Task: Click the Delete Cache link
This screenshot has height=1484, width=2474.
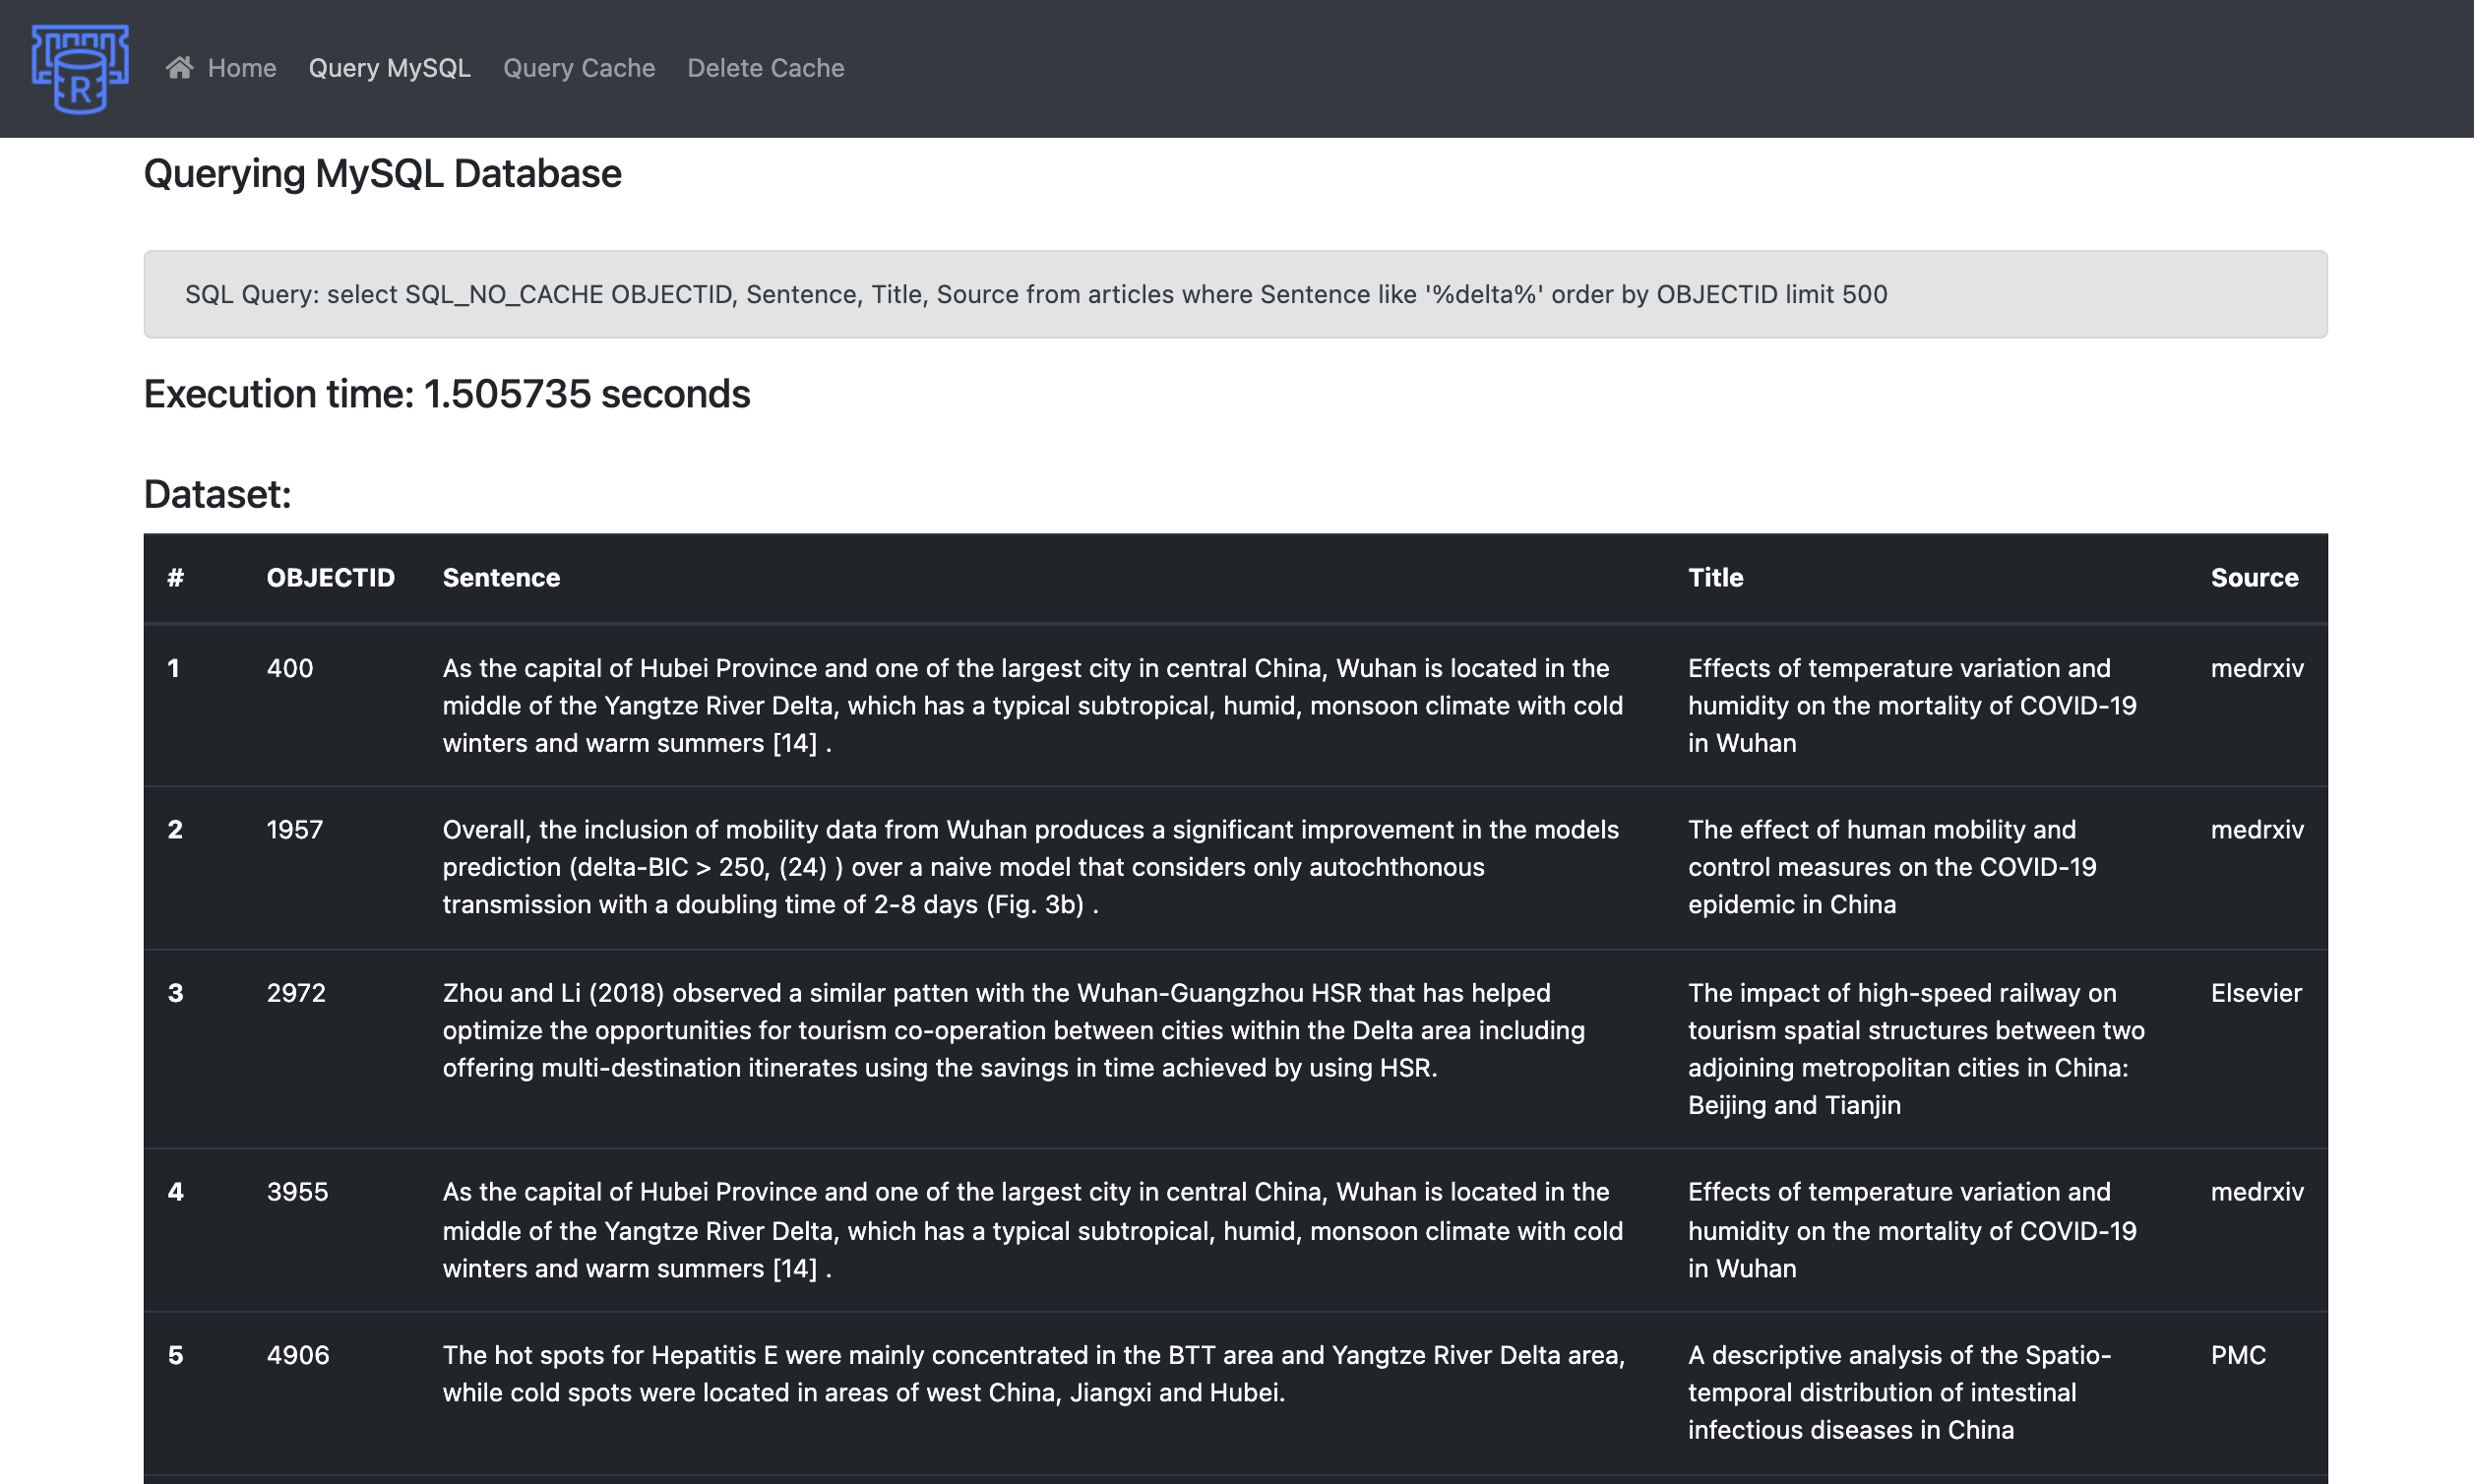Action: coord(765,68)
